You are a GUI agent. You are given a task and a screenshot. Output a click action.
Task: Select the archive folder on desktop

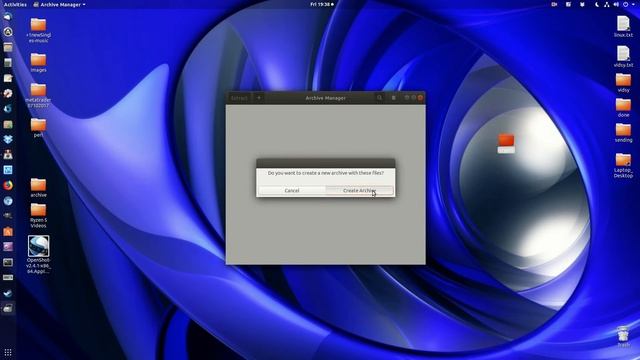(38, 188)
